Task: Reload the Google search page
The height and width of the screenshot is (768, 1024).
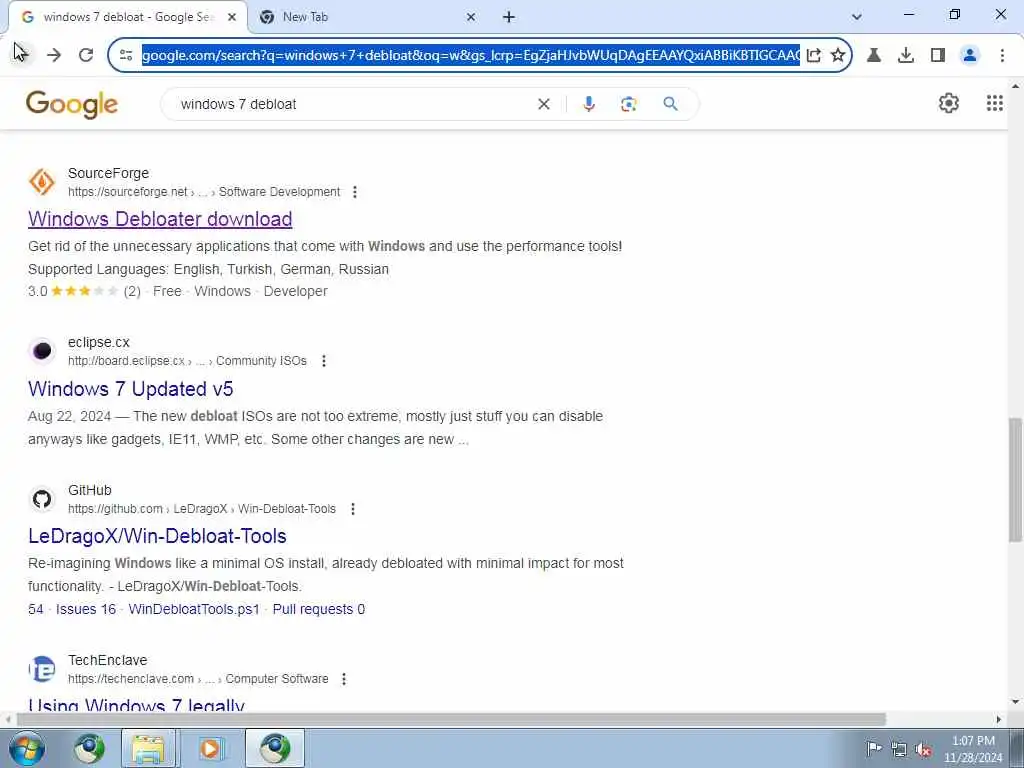Action: coord(86,55)
